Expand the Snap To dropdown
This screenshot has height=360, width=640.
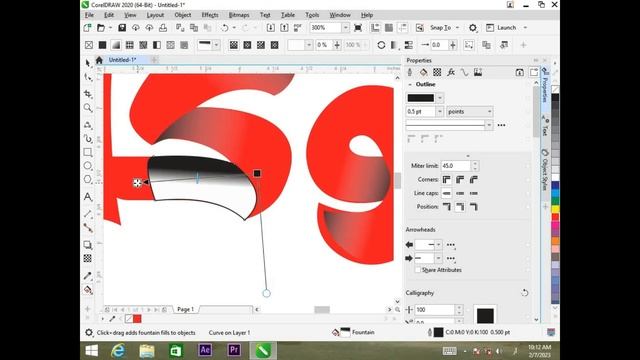pos(457,28)
